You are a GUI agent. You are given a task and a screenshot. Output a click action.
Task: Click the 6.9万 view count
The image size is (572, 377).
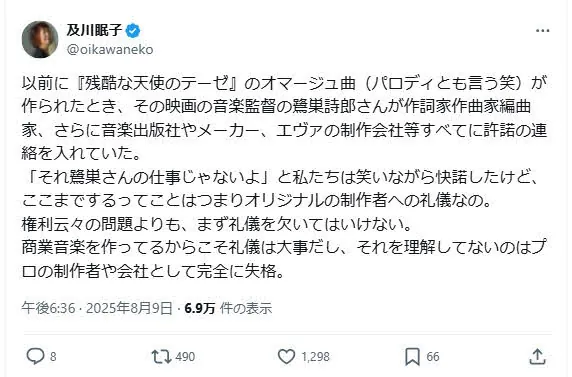[200, 308]
